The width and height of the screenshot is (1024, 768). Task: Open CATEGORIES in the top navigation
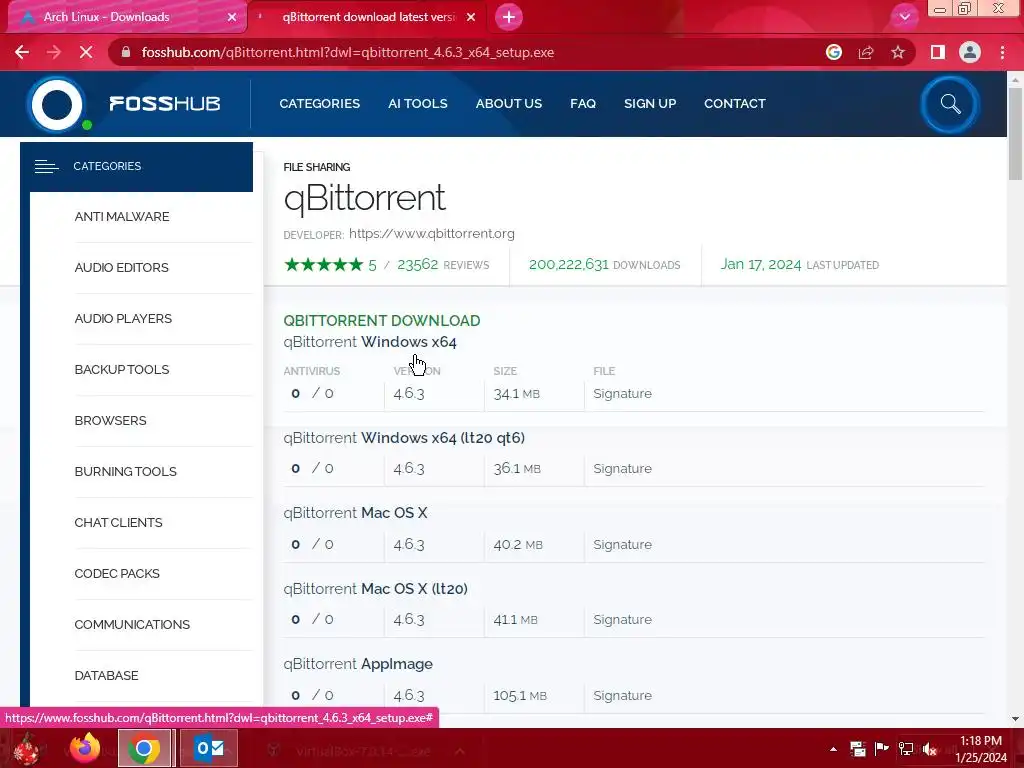(319, 104)
